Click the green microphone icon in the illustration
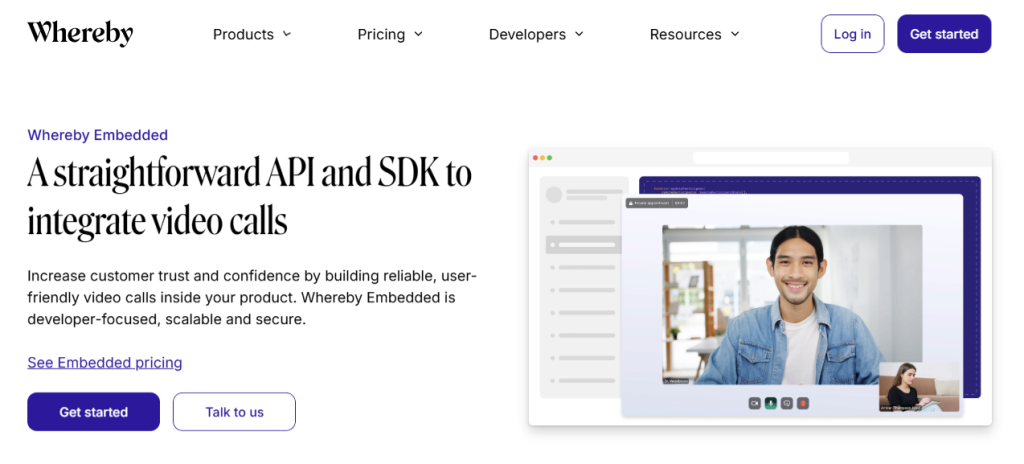The width and height of the screenshot is (1024, 464). pos(771,403)
